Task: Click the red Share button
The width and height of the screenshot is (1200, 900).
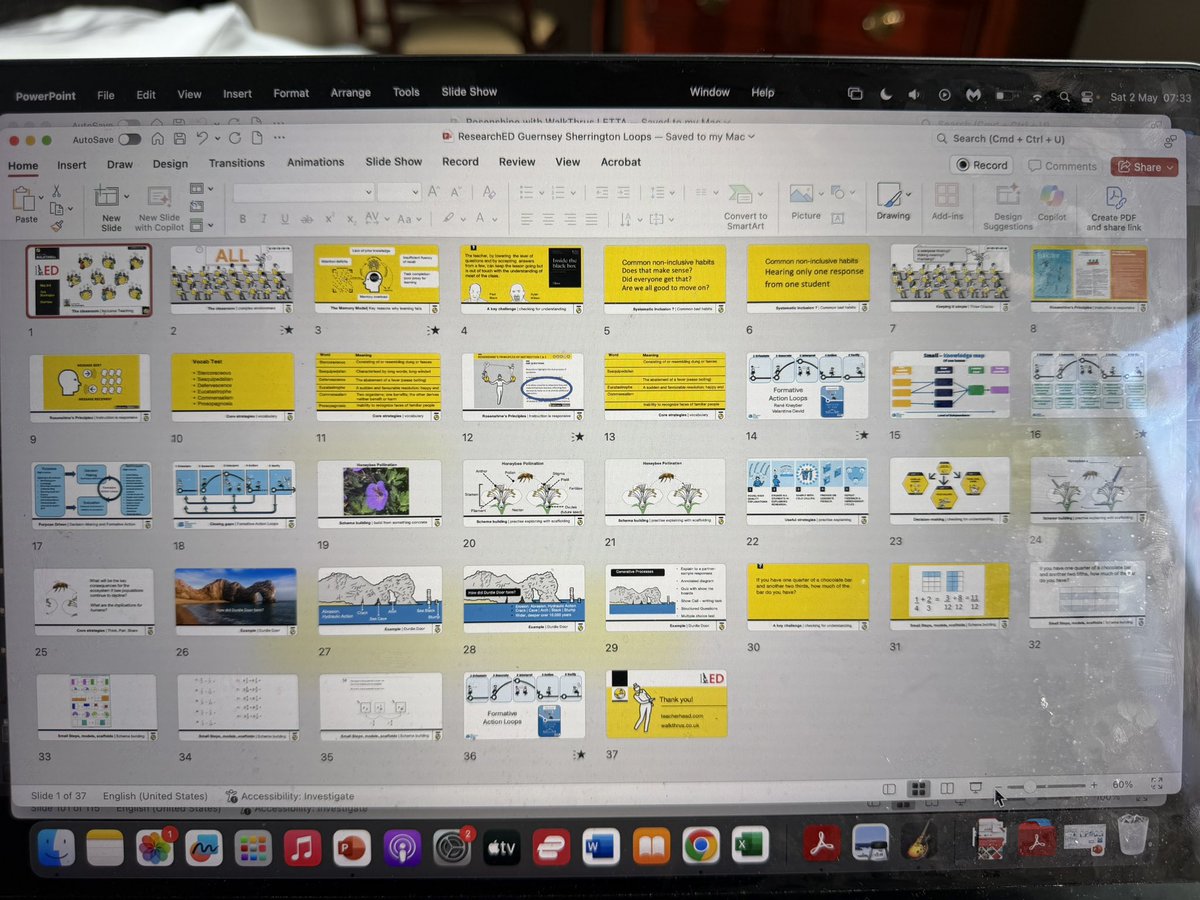Action: click(x=1142, y=167)
